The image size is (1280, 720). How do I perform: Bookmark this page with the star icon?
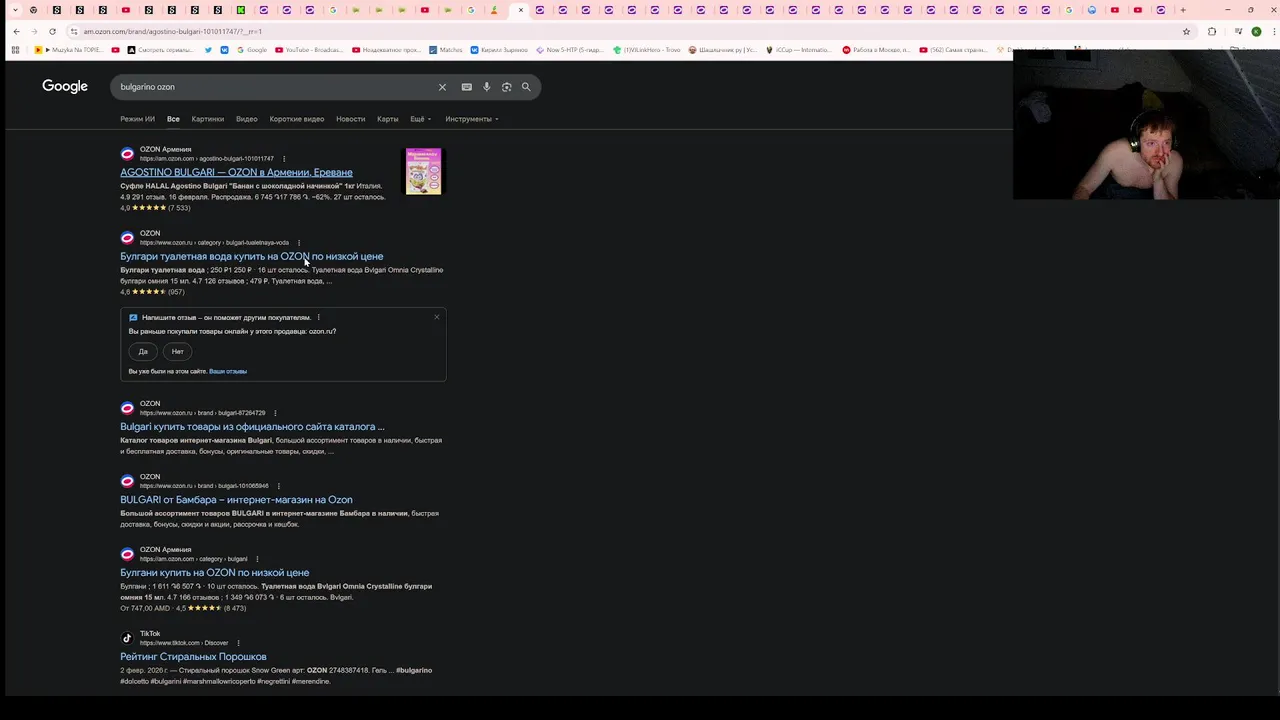point(1186,31)
